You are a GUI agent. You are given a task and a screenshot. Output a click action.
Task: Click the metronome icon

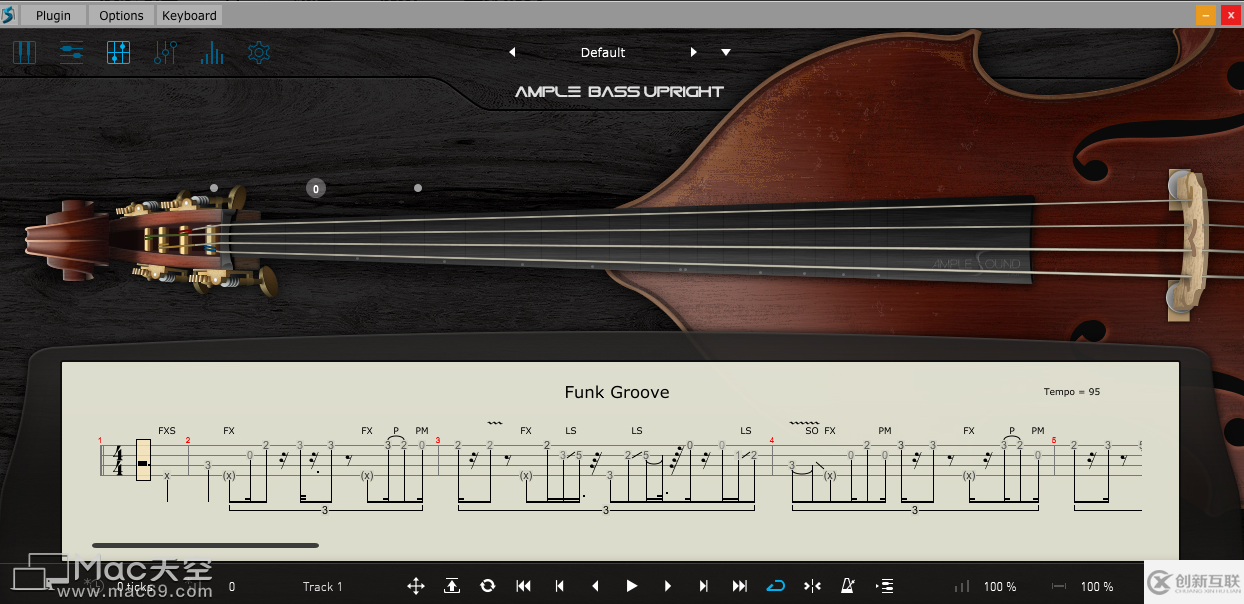pos(847,586)
